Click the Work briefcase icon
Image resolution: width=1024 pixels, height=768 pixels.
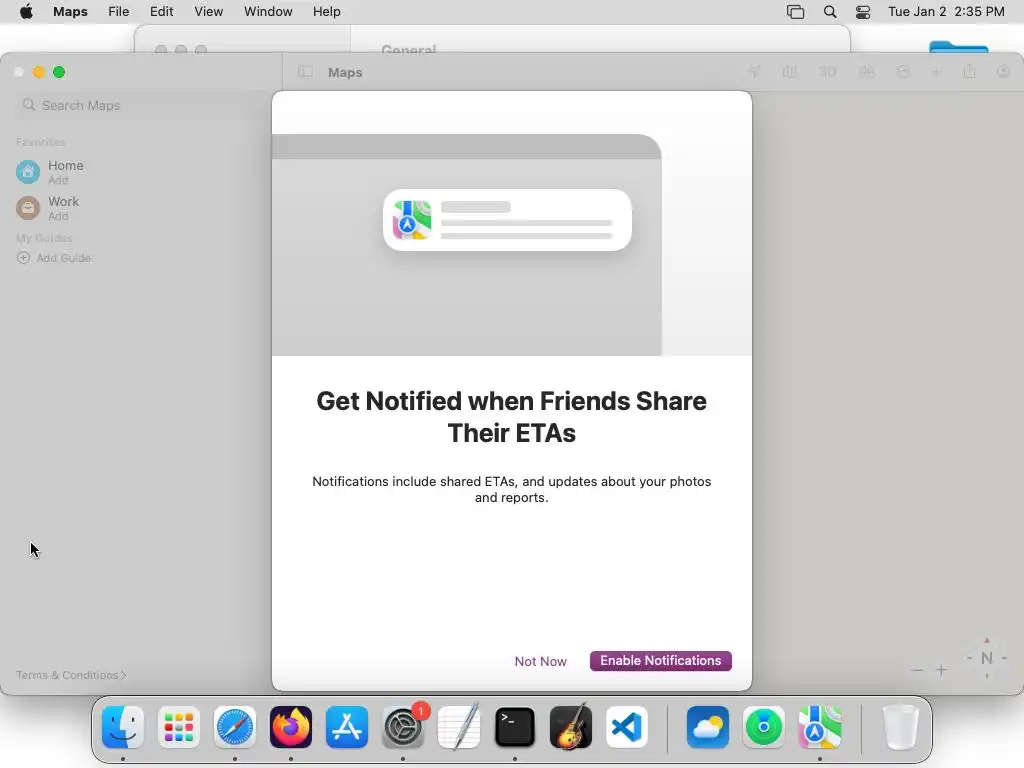coord(28,208)
